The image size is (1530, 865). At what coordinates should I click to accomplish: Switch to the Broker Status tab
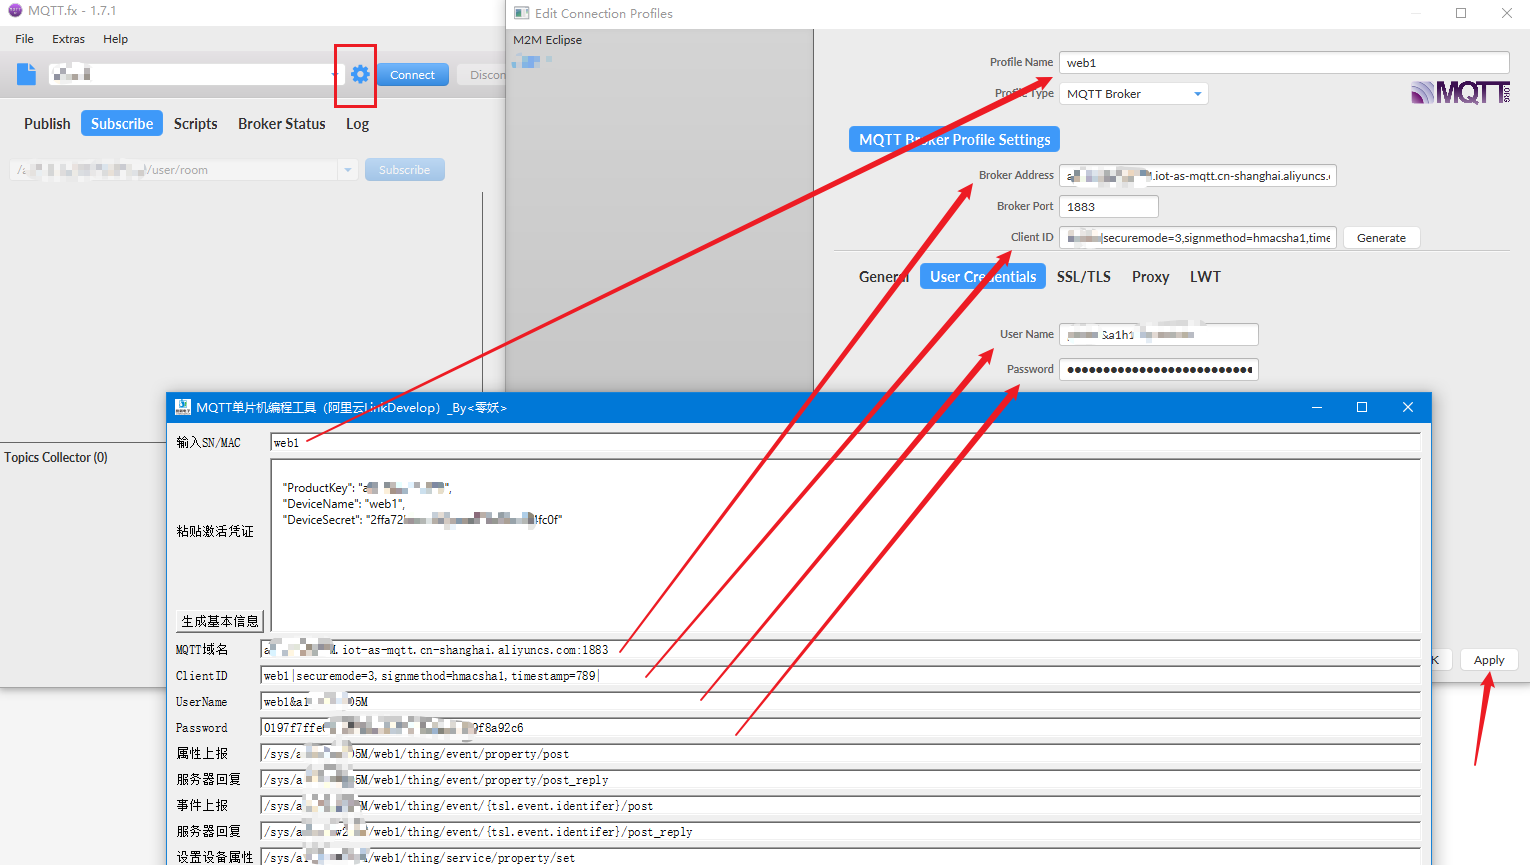coord(282,124)
